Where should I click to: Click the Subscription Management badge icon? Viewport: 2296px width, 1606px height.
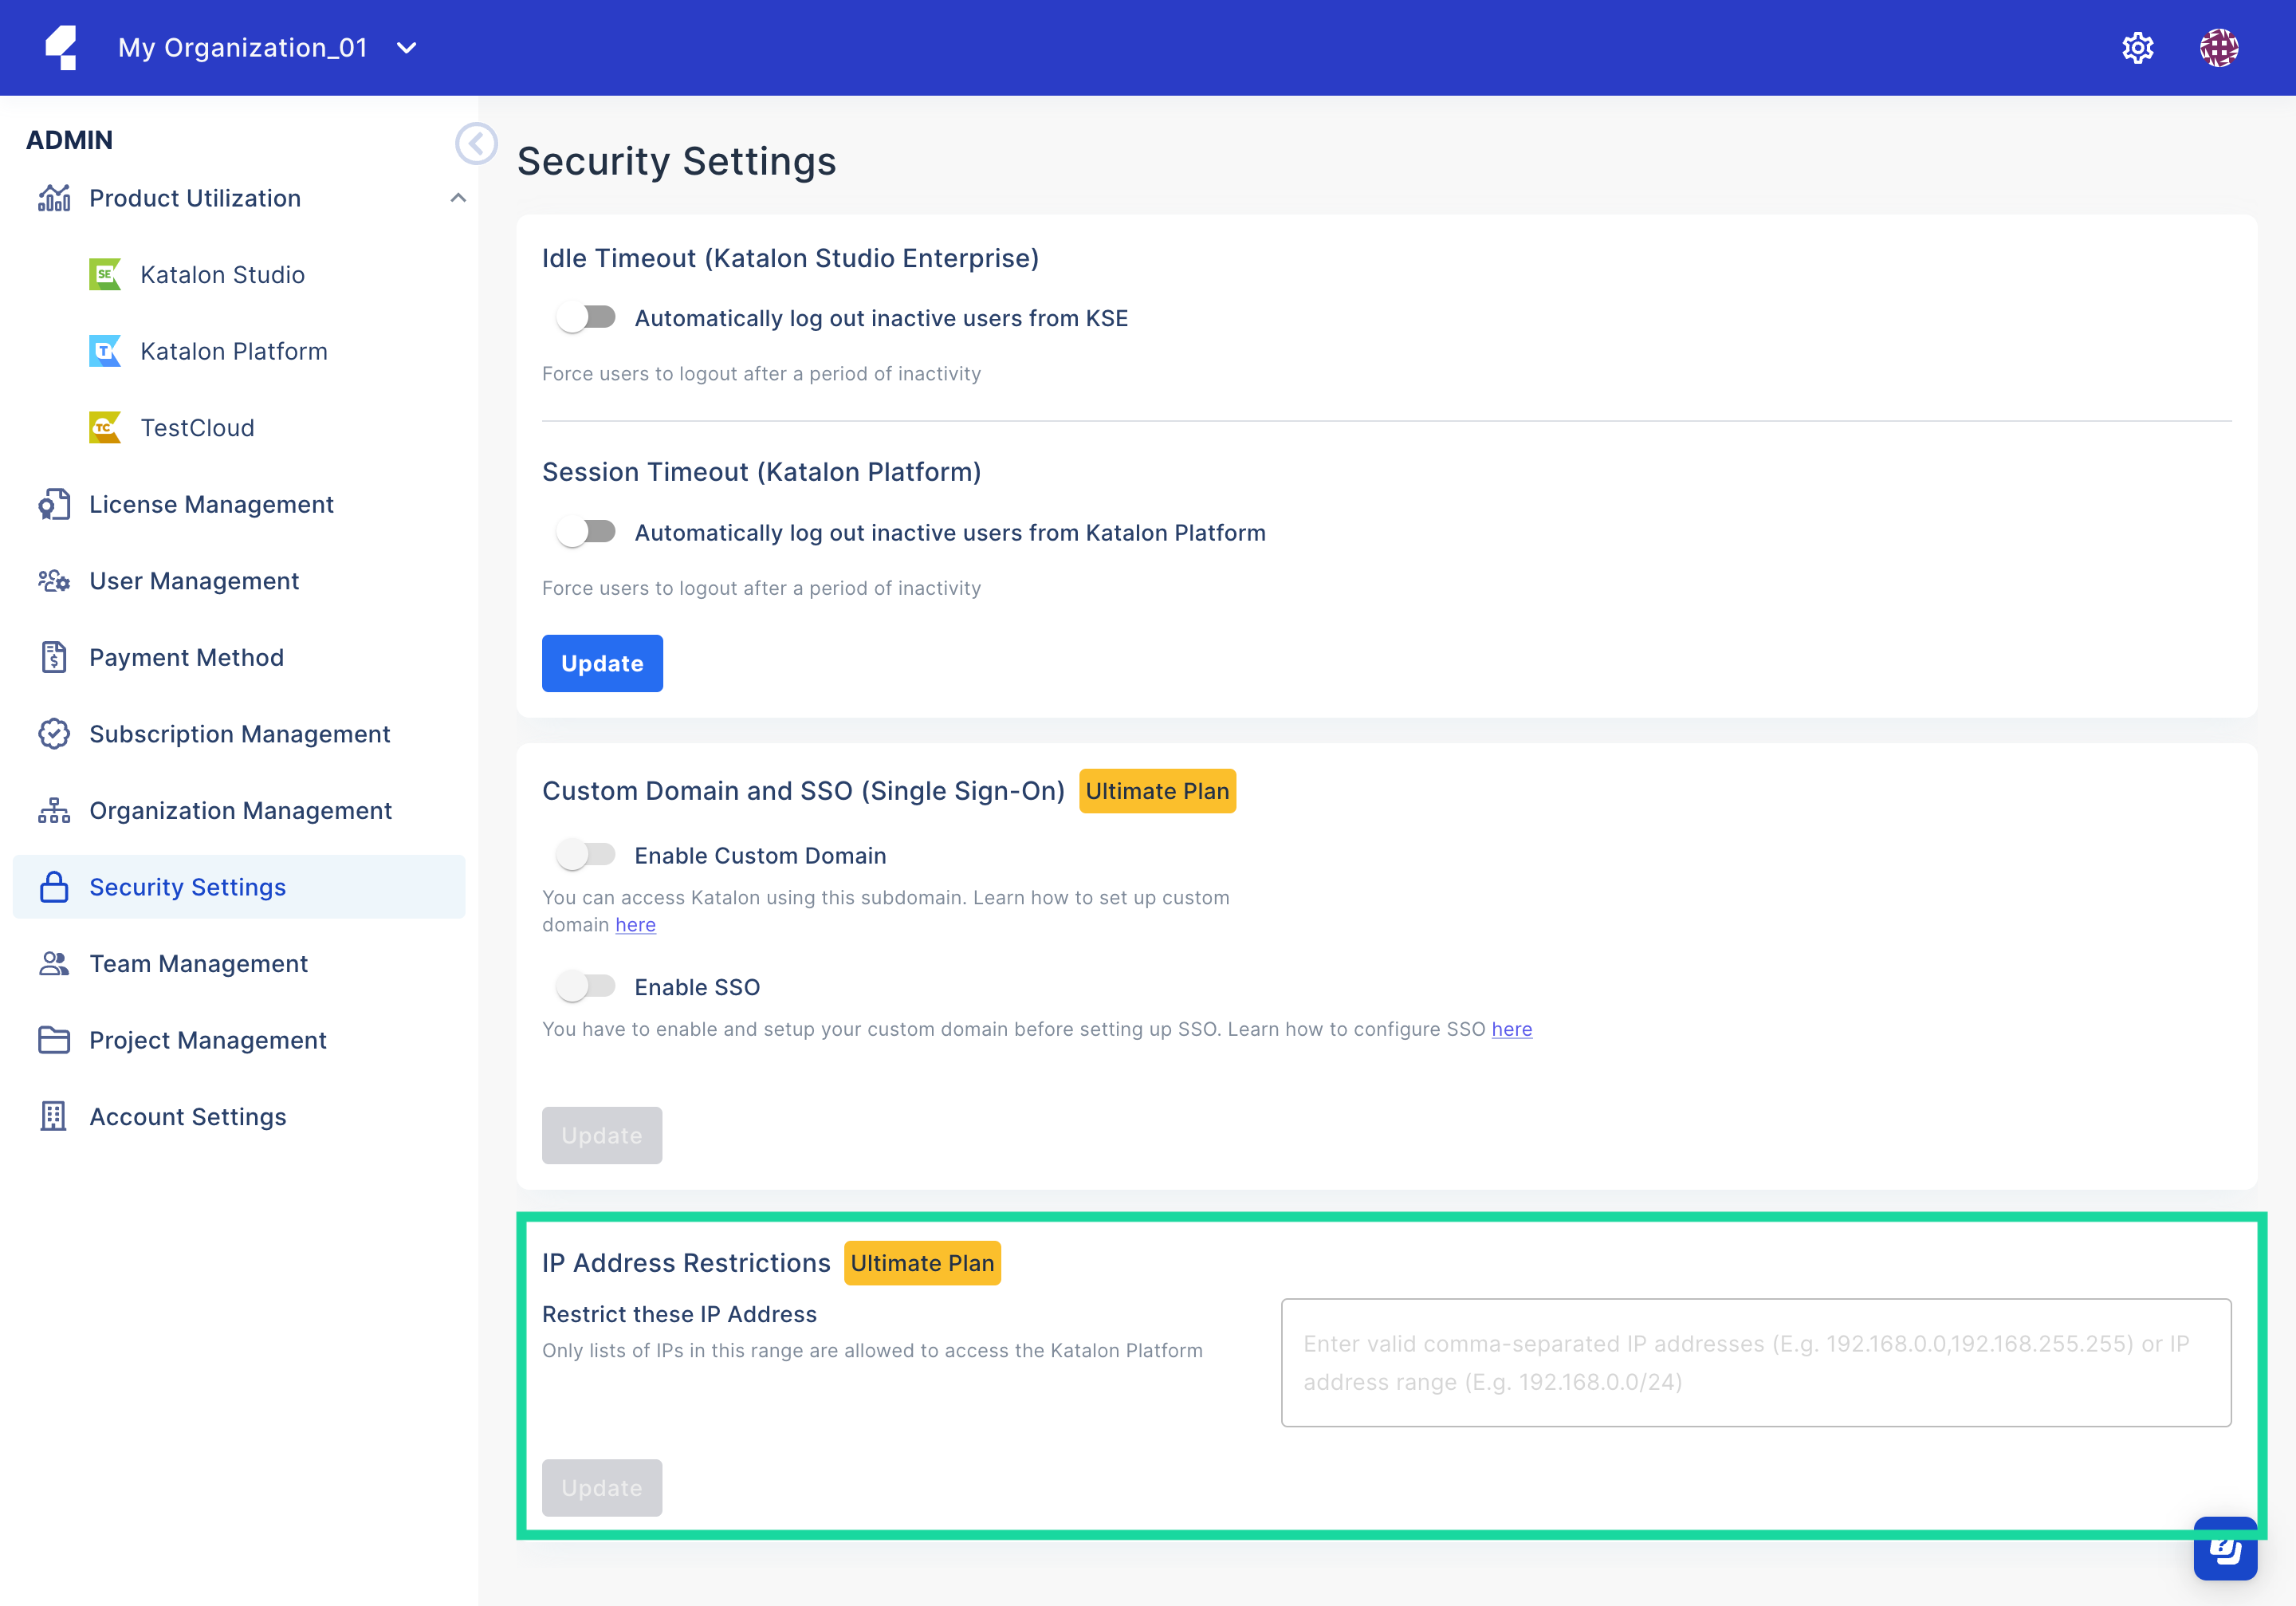(54, 734)
